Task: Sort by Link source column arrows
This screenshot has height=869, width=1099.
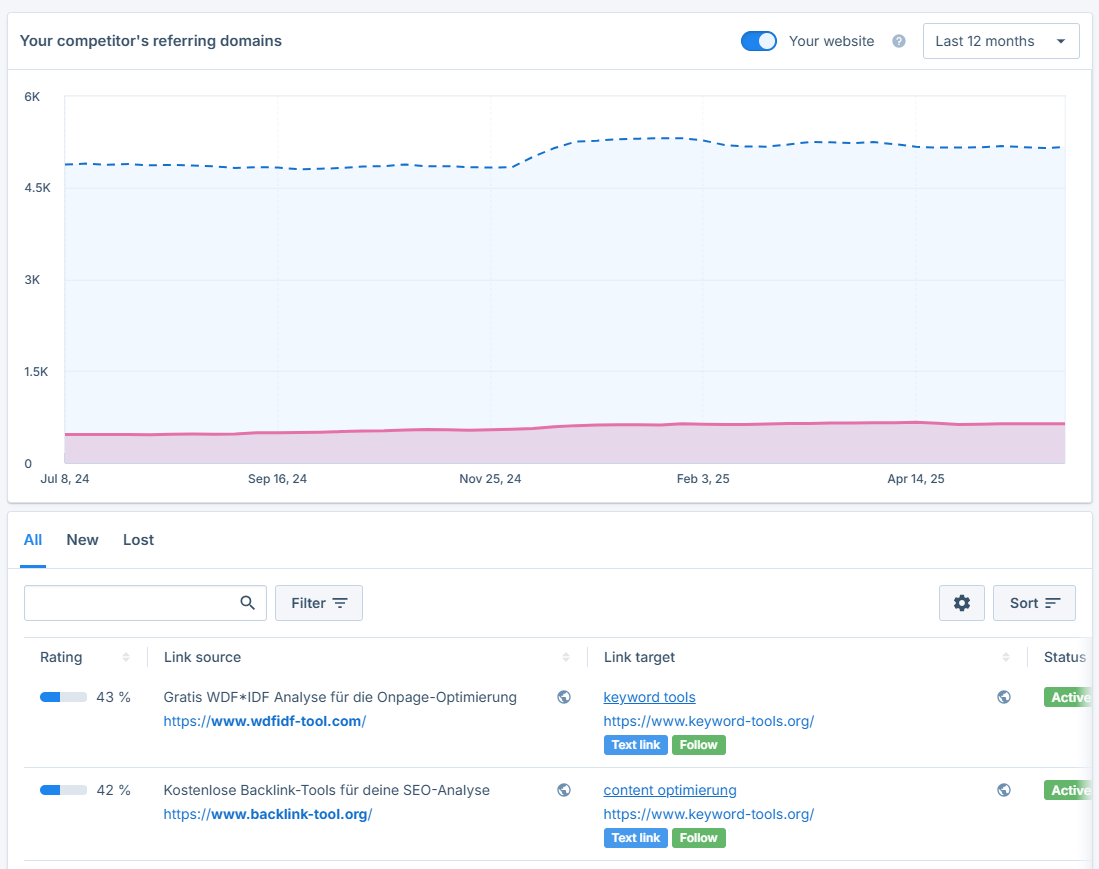Action: tap(566, 657)
